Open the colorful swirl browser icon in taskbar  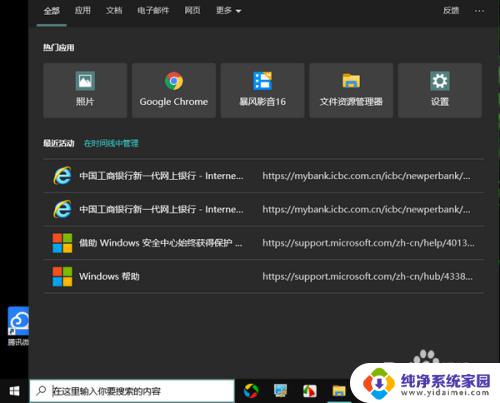point(251,391)
